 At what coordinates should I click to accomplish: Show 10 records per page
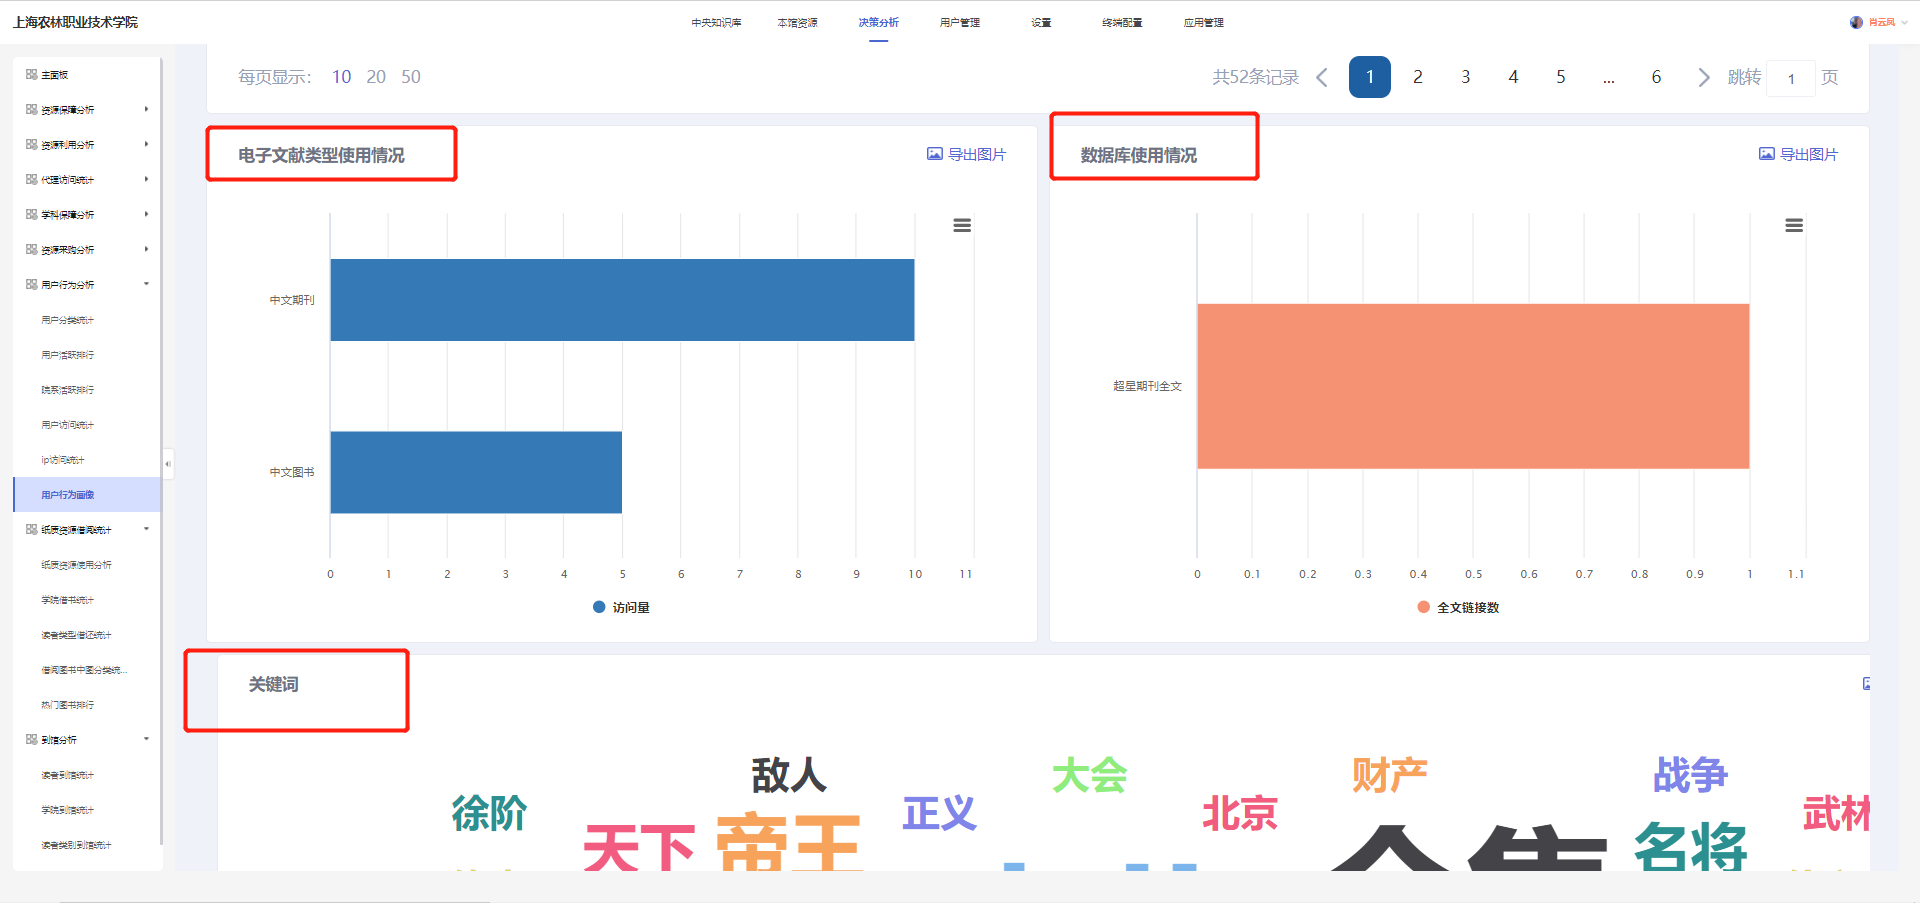341,77
